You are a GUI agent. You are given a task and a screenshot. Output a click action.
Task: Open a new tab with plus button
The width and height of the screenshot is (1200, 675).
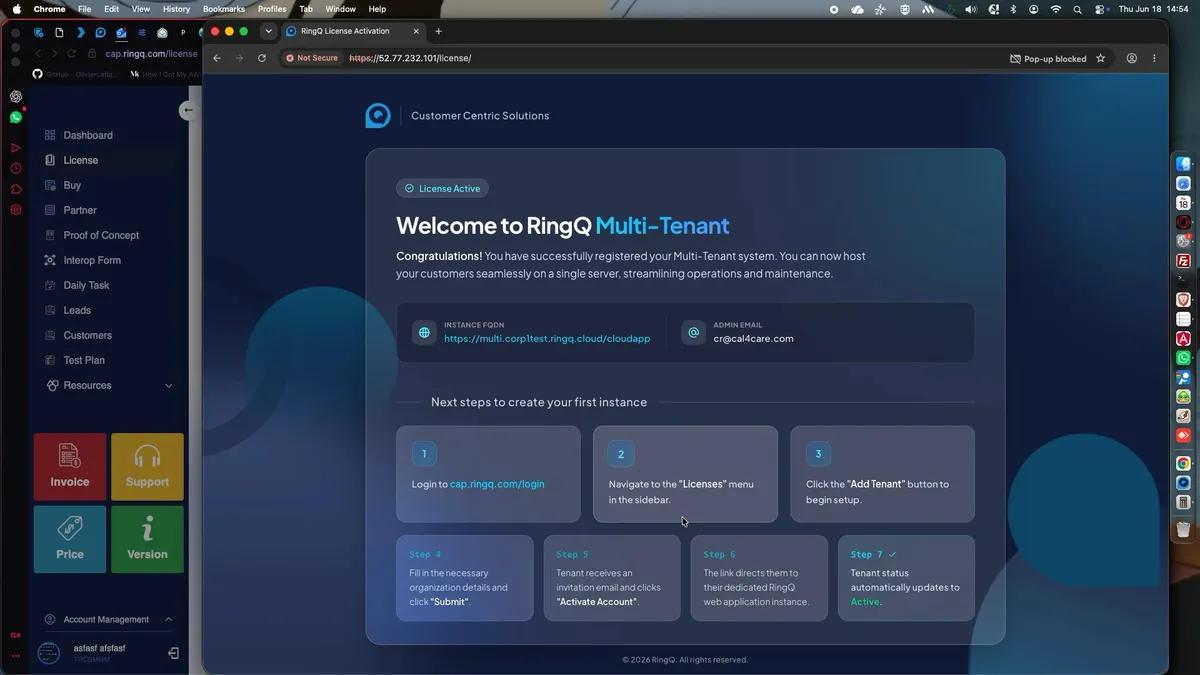(x=438, y=31)
